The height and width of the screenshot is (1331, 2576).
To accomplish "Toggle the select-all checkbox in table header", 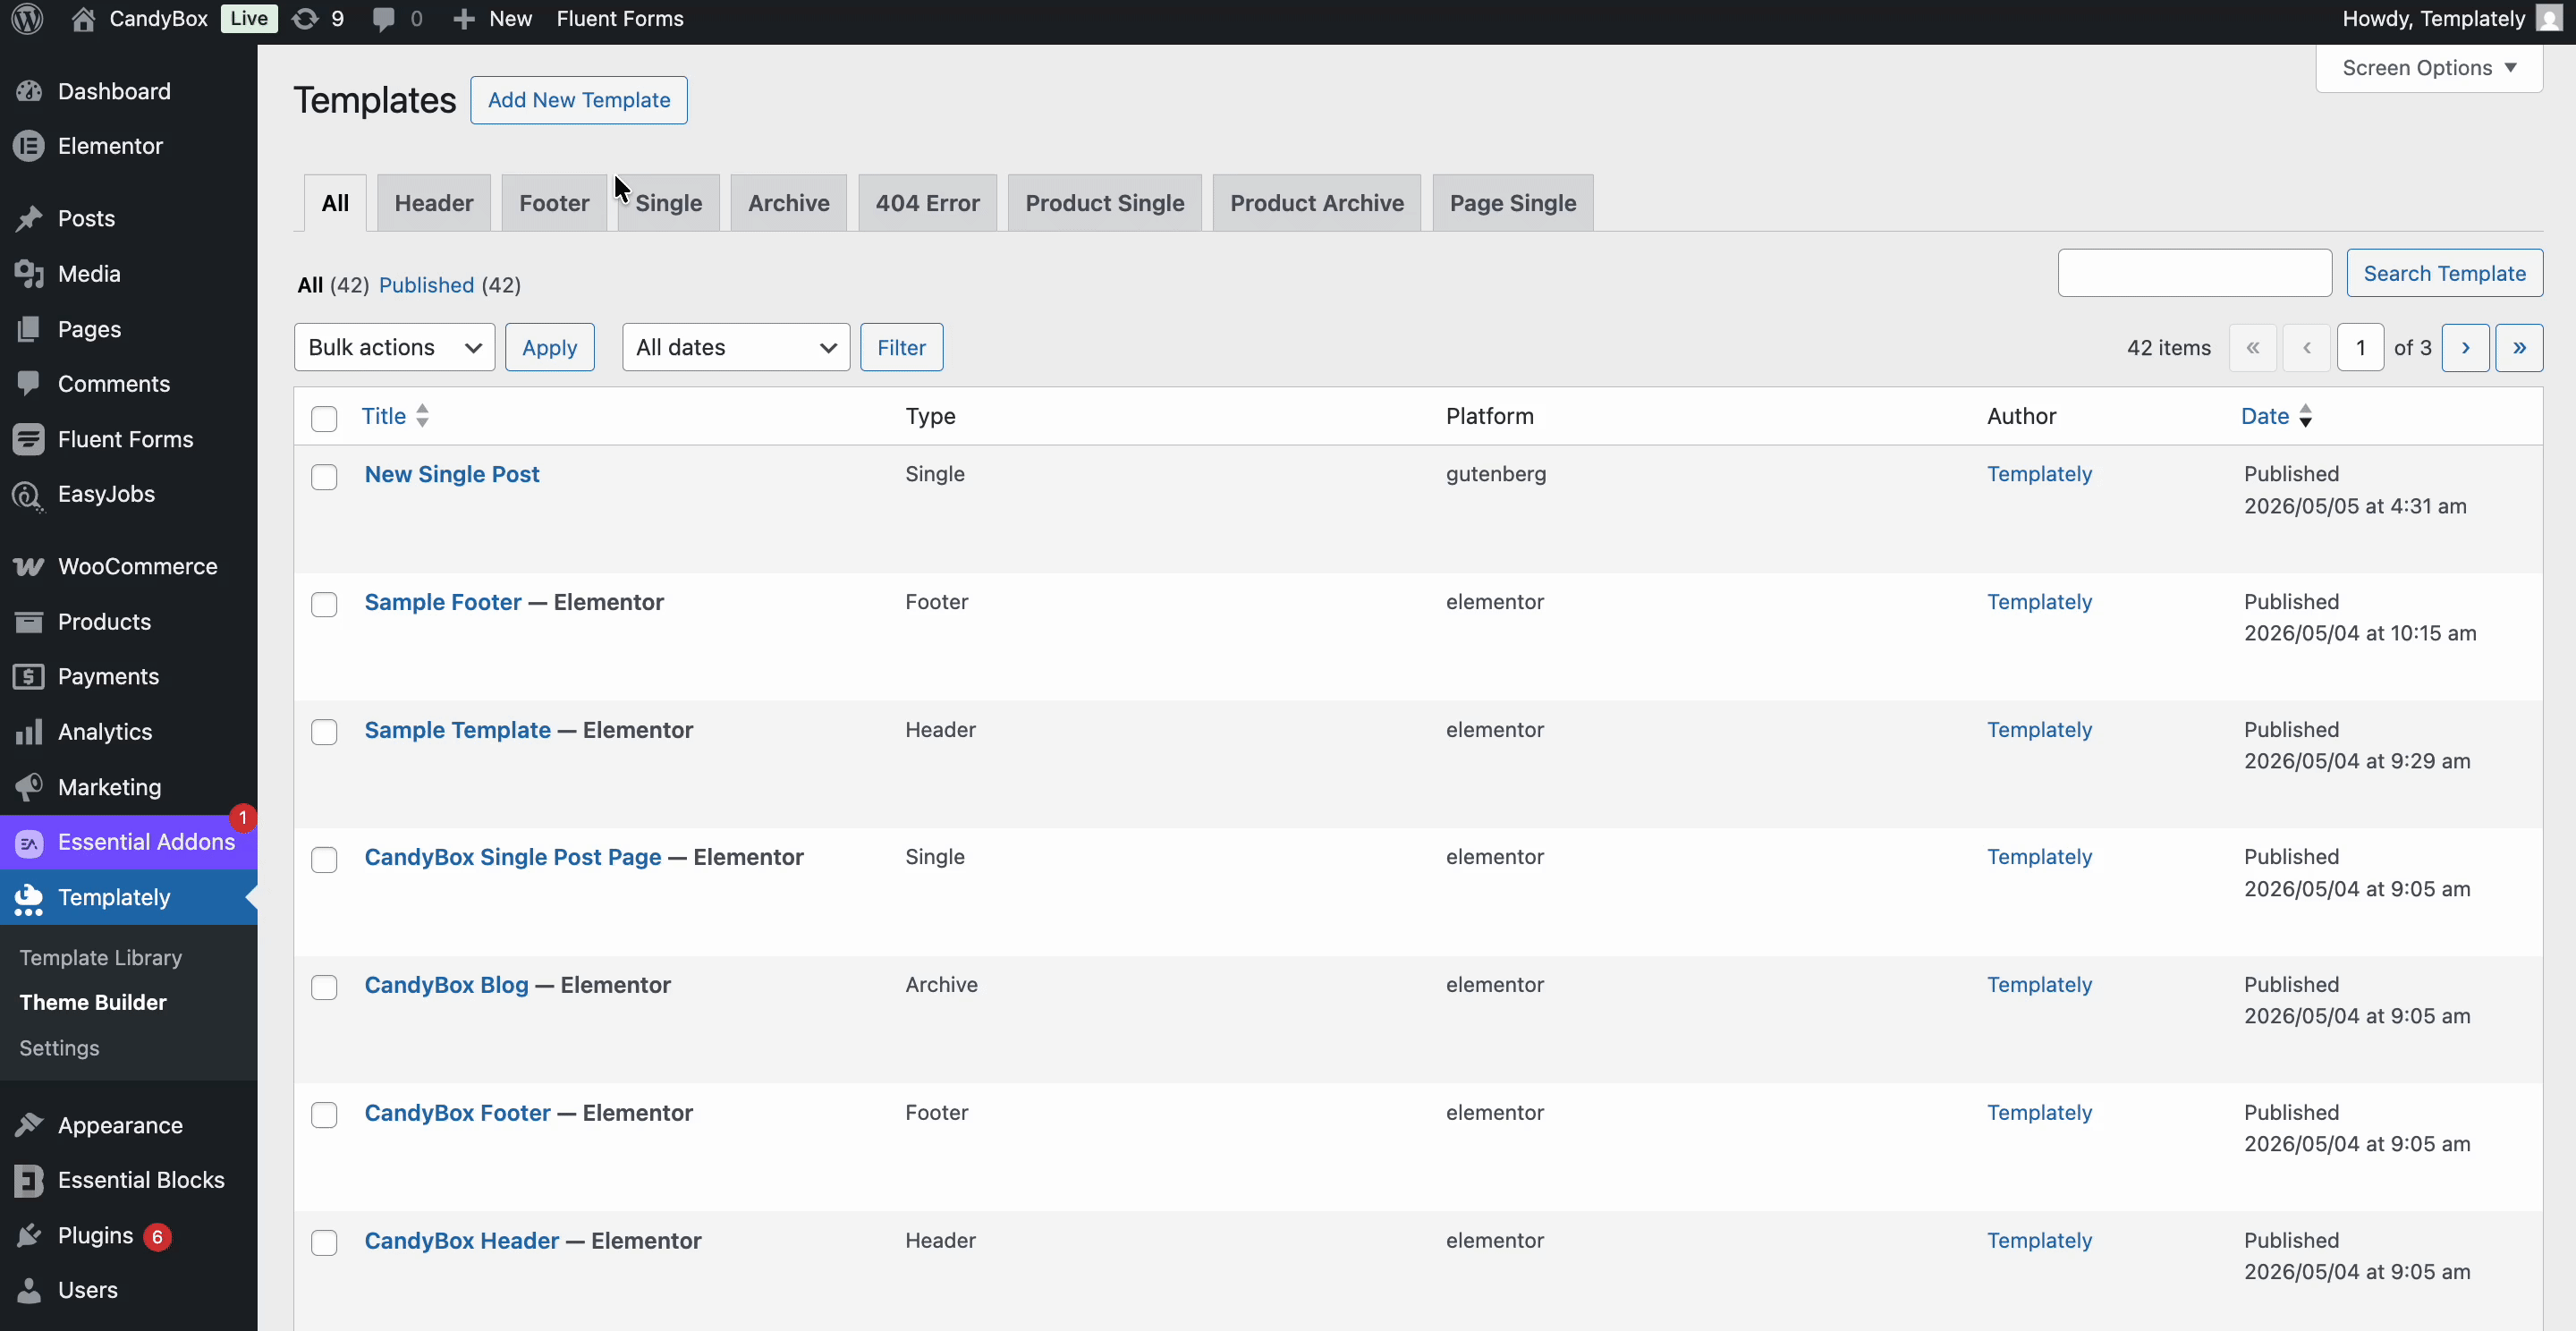I will point(324,418).
